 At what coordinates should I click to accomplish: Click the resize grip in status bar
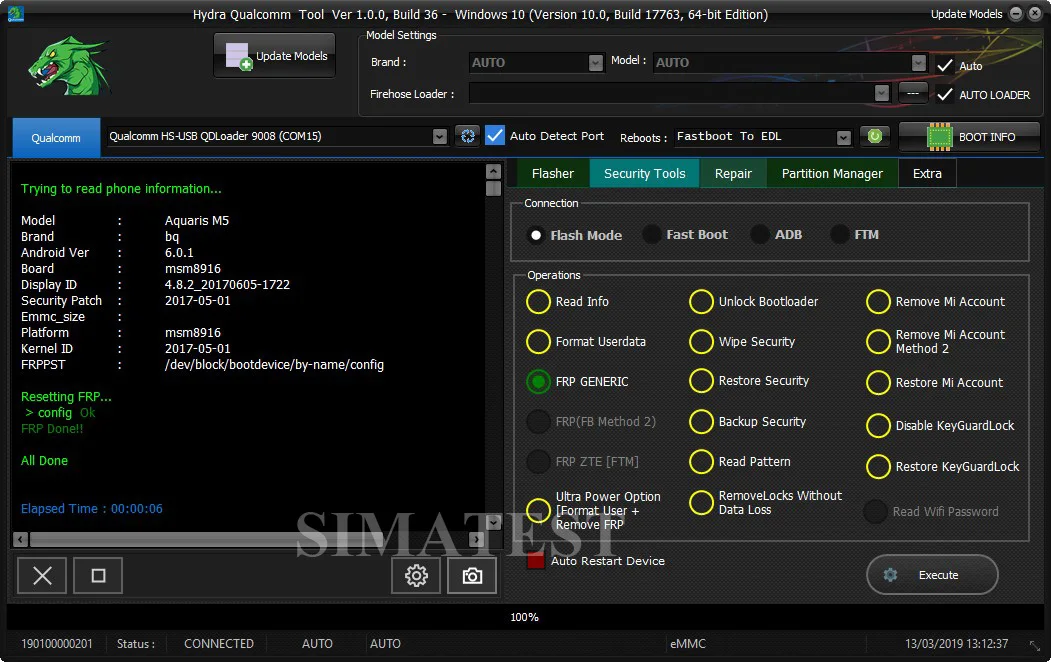point(1035,645)
